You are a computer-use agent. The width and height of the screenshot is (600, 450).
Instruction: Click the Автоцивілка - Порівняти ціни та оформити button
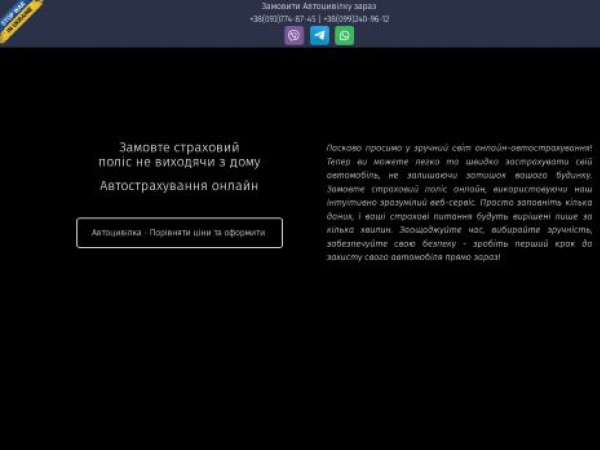tap(179, 233)
